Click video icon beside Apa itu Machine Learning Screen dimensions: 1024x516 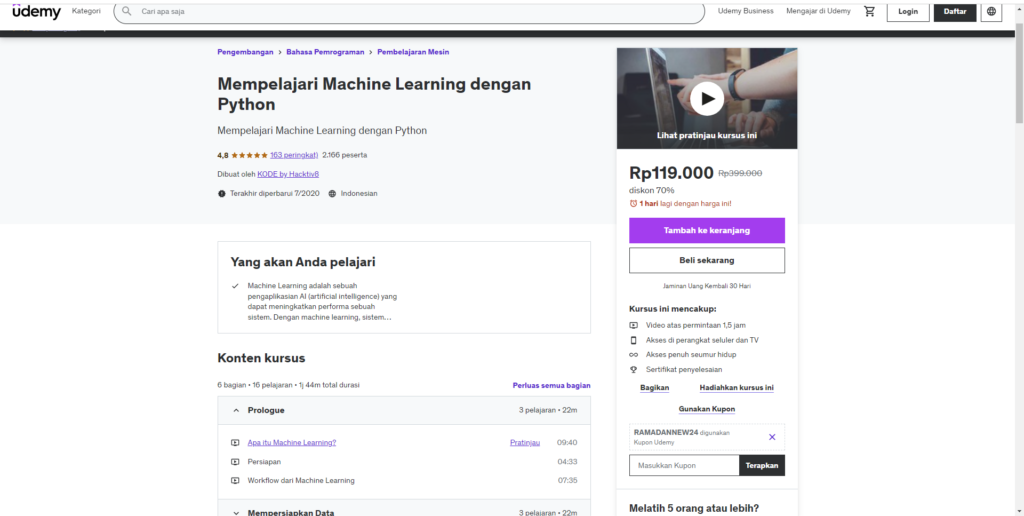coord(235,442)
